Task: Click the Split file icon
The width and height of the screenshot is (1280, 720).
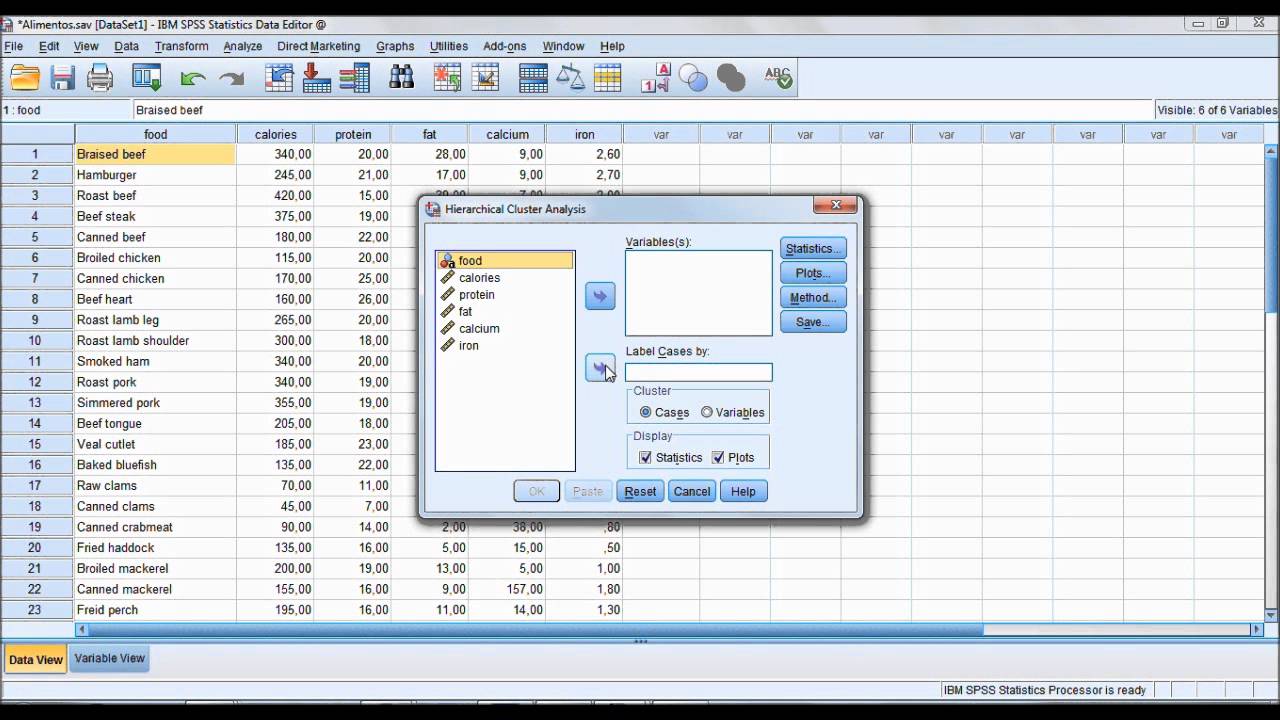Action: (533, 77)
